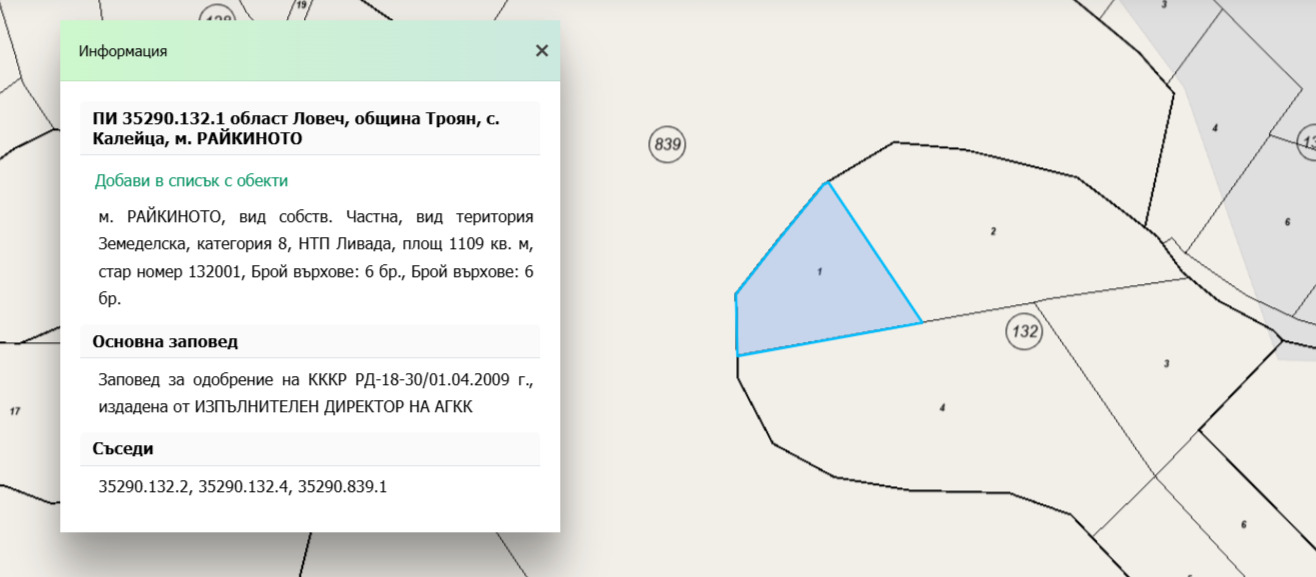The height and width of the screenshot is (577, 1316).
Task: Click the ПИ 35290.132.1 parcel title
Action: tap(296, 128)
